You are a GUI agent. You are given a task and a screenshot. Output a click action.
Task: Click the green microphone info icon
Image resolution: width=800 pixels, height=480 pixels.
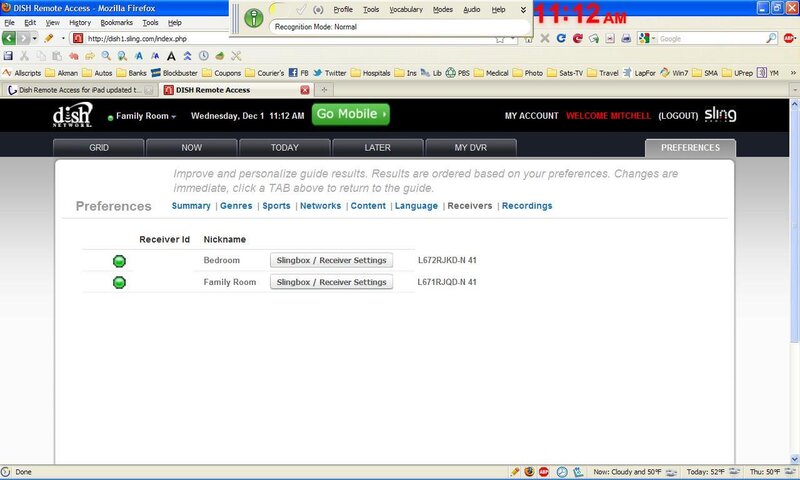(254, 18)
